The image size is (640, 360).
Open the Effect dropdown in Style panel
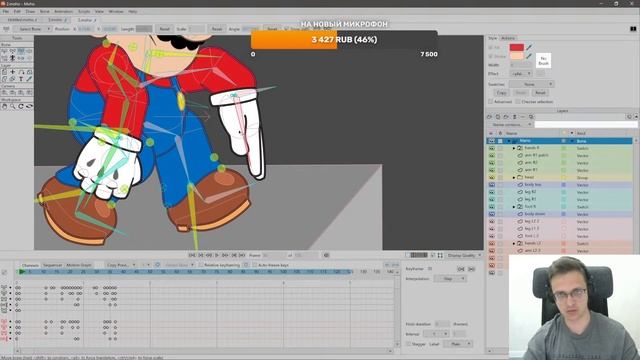pyautogui.click(x=521, y=74)
